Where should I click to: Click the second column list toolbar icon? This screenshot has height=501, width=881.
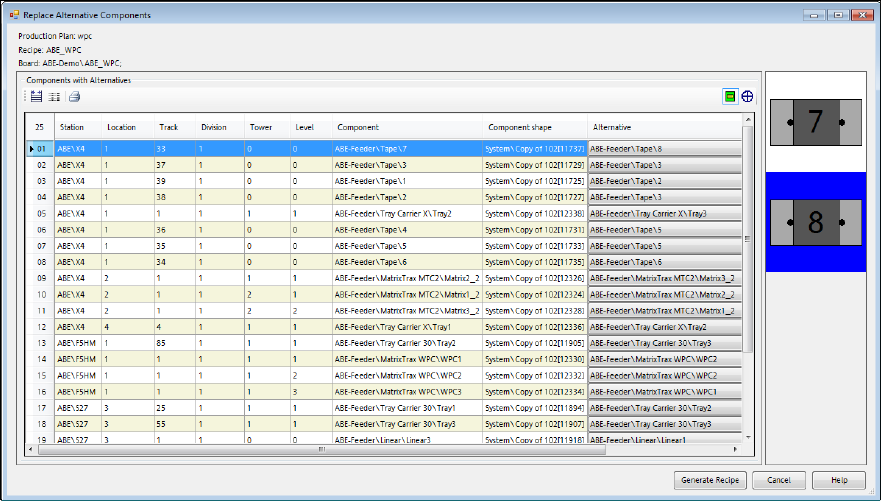(x=54, y=97)
